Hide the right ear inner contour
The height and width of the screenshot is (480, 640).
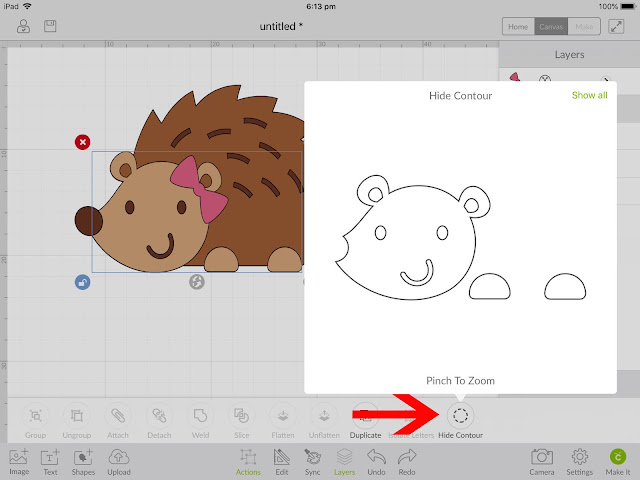coord(472,205)
